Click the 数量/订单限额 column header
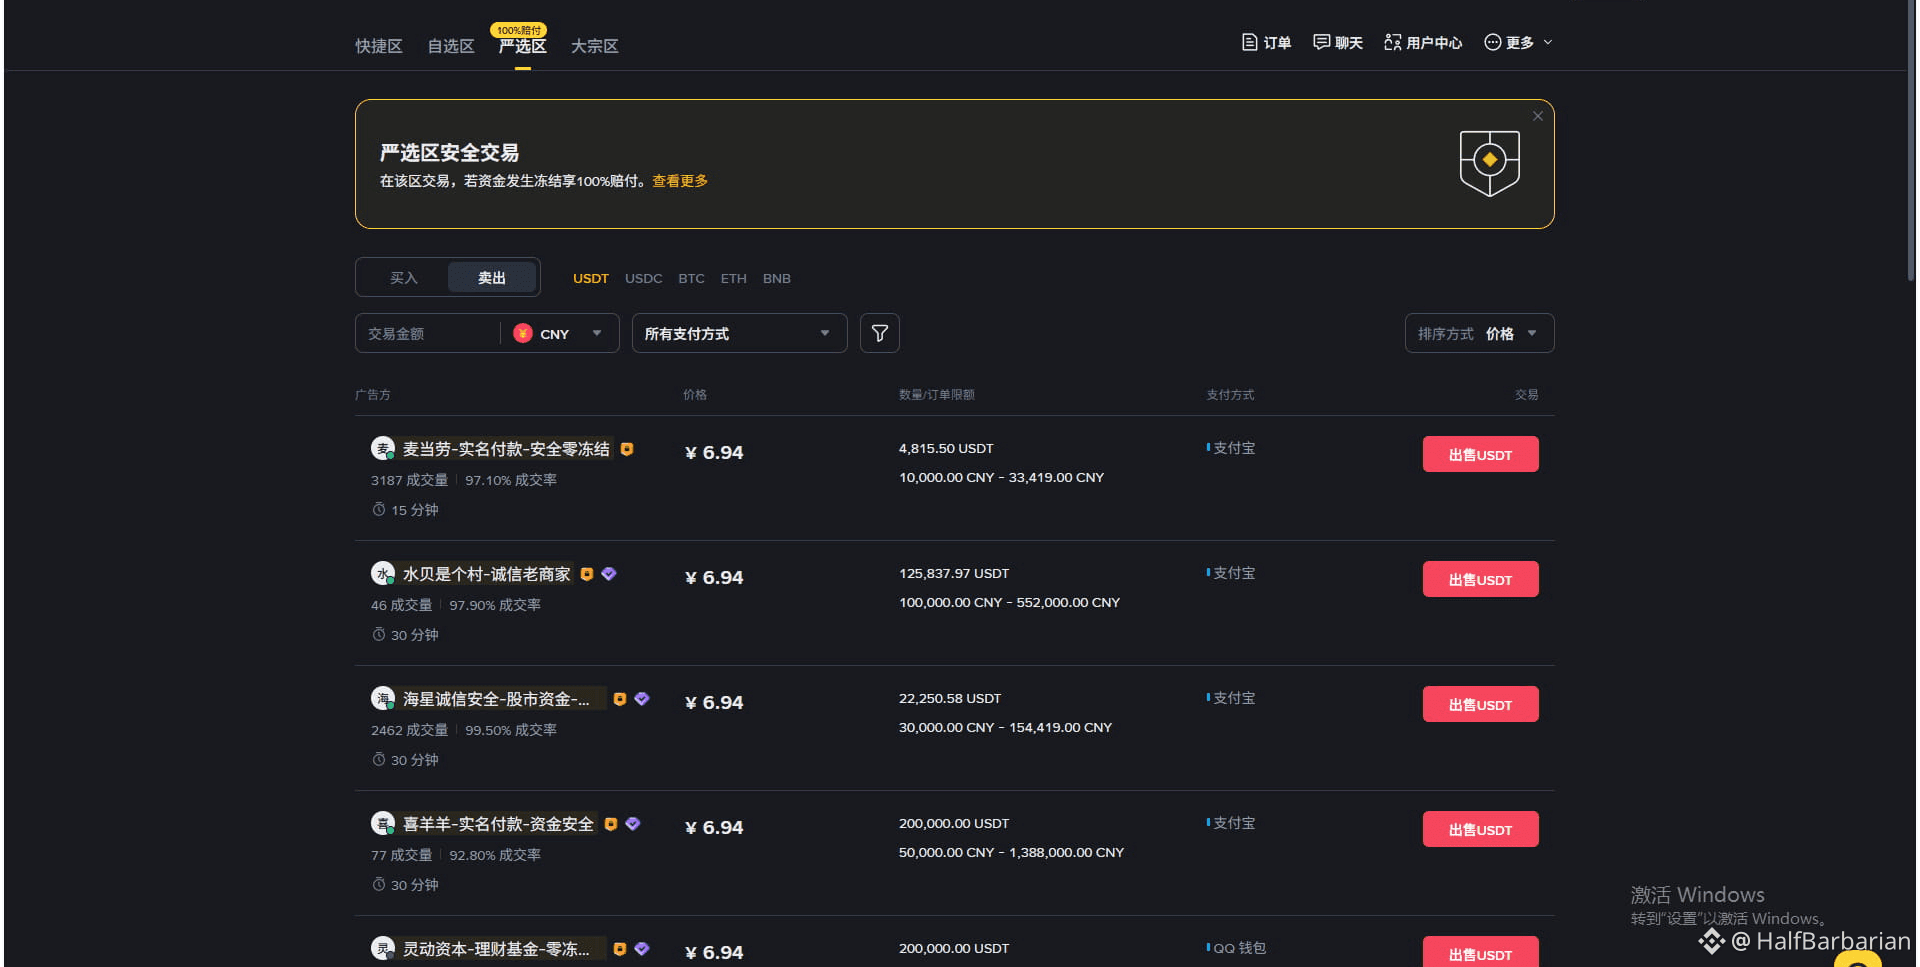Screen dimensions: 1920x967 [937, 395]
